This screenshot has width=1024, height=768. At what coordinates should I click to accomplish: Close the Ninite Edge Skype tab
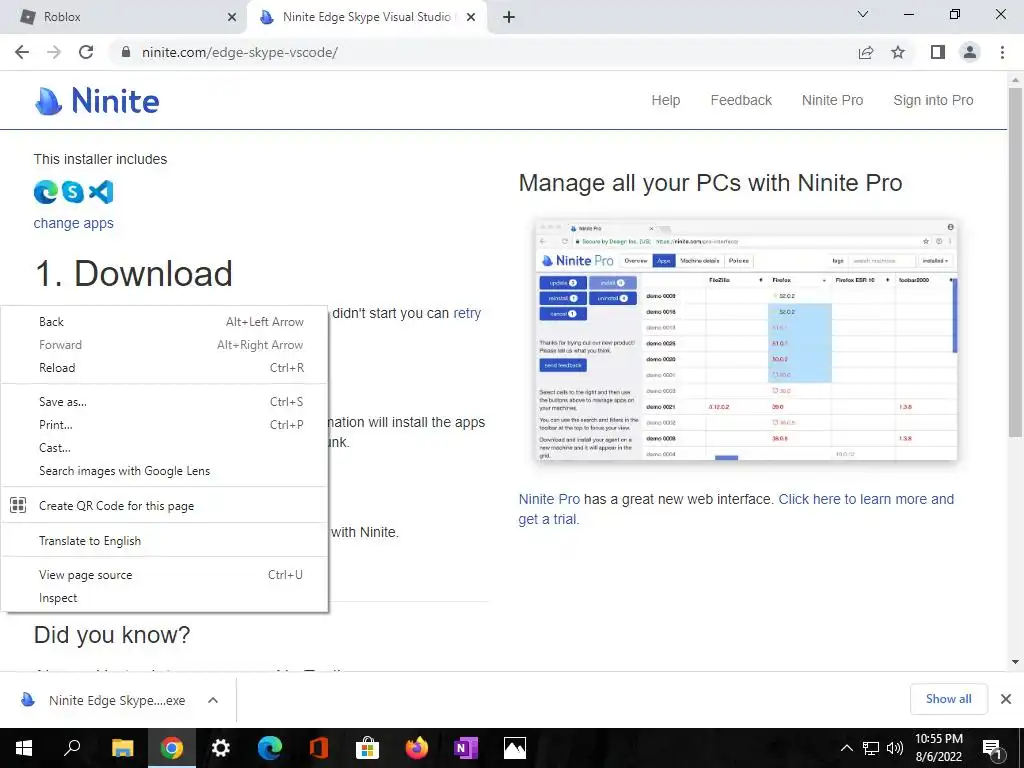pyautogui.click(x=471, y=18)
